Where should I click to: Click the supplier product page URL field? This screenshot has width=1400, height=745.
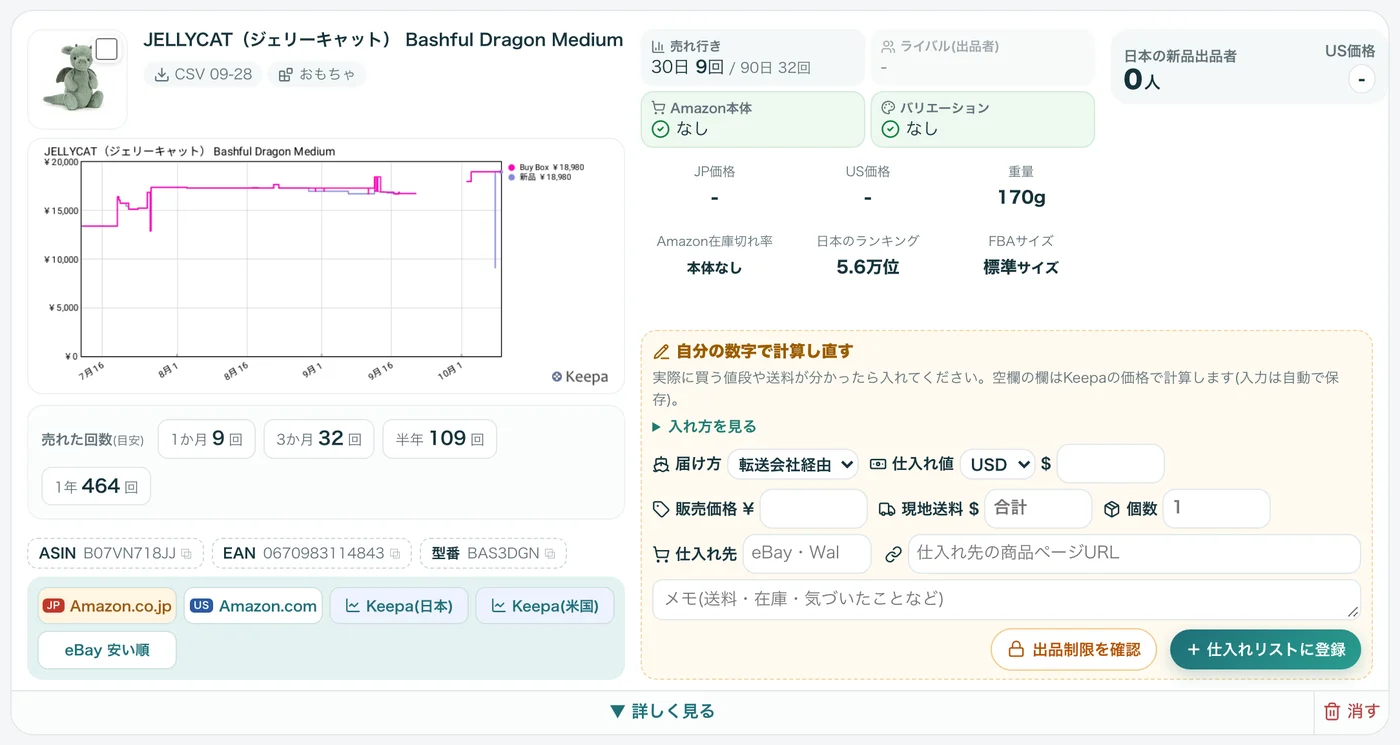coord(1134,553)
